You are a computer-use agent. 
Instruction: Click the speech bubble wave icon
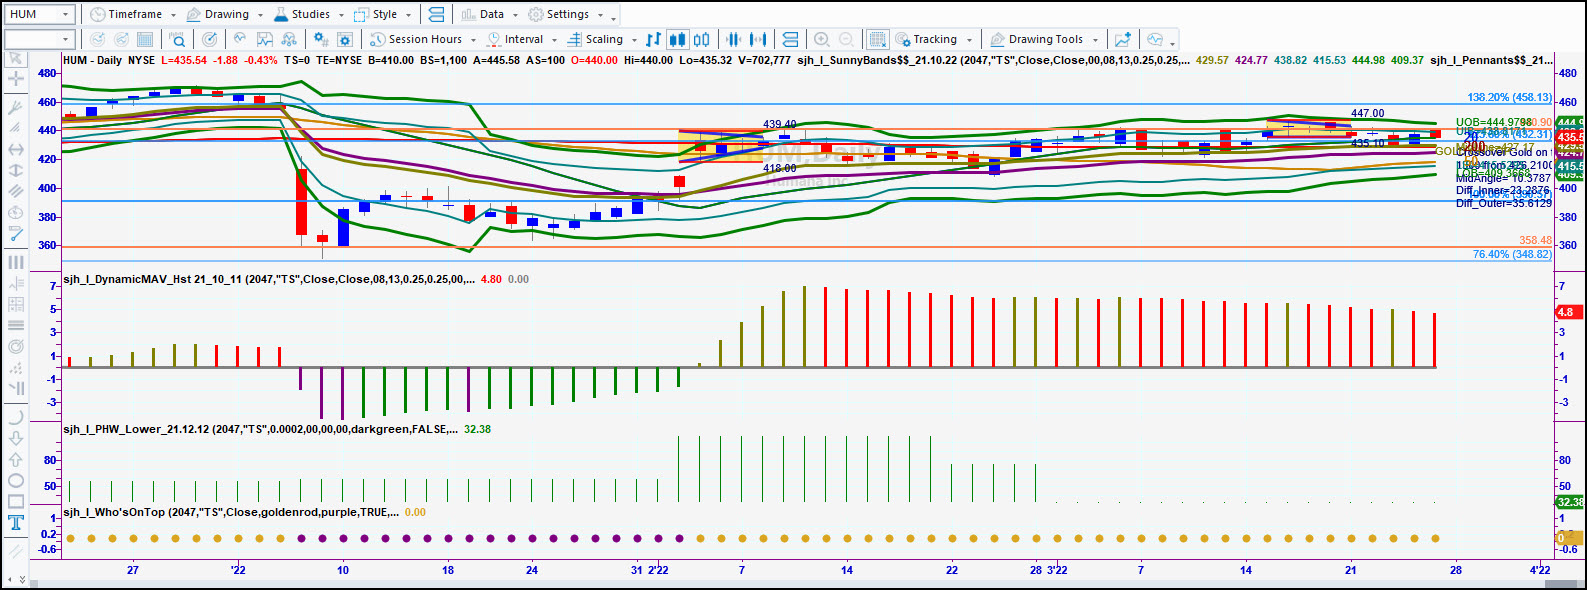[x=1155, y=39]
